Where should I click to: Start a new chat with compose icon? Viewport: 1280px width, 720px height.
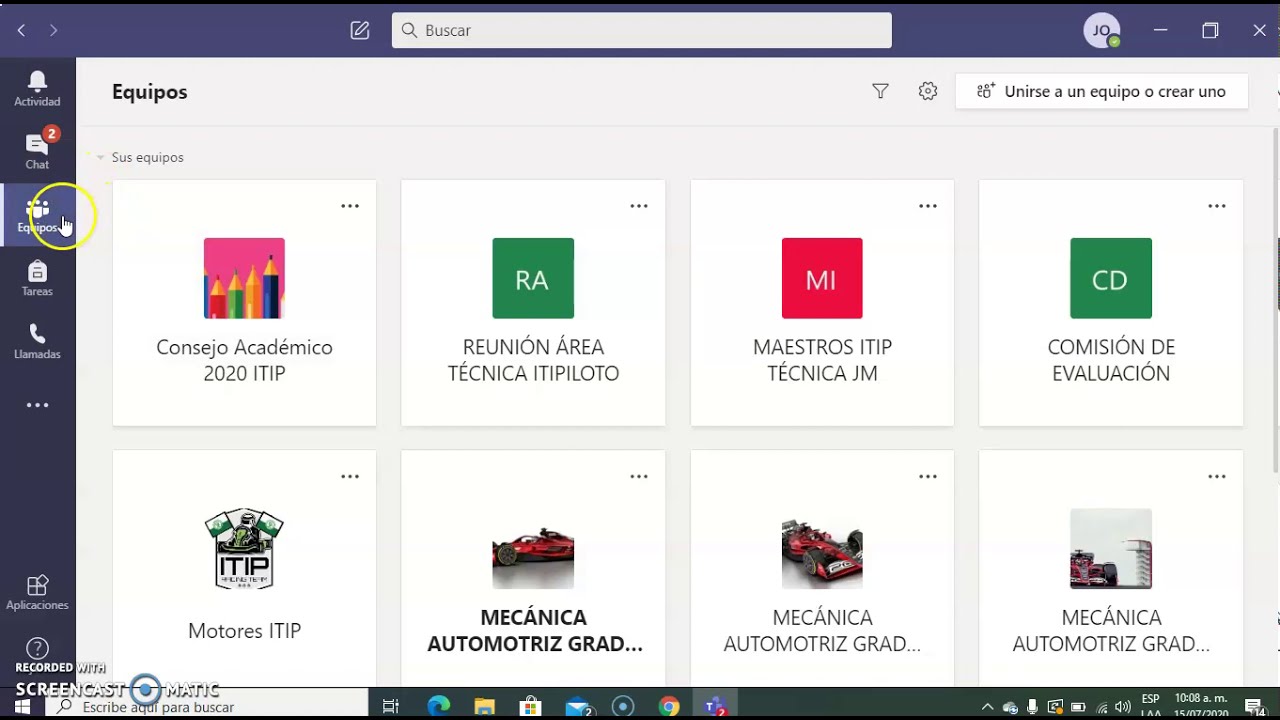click(360, 30)
